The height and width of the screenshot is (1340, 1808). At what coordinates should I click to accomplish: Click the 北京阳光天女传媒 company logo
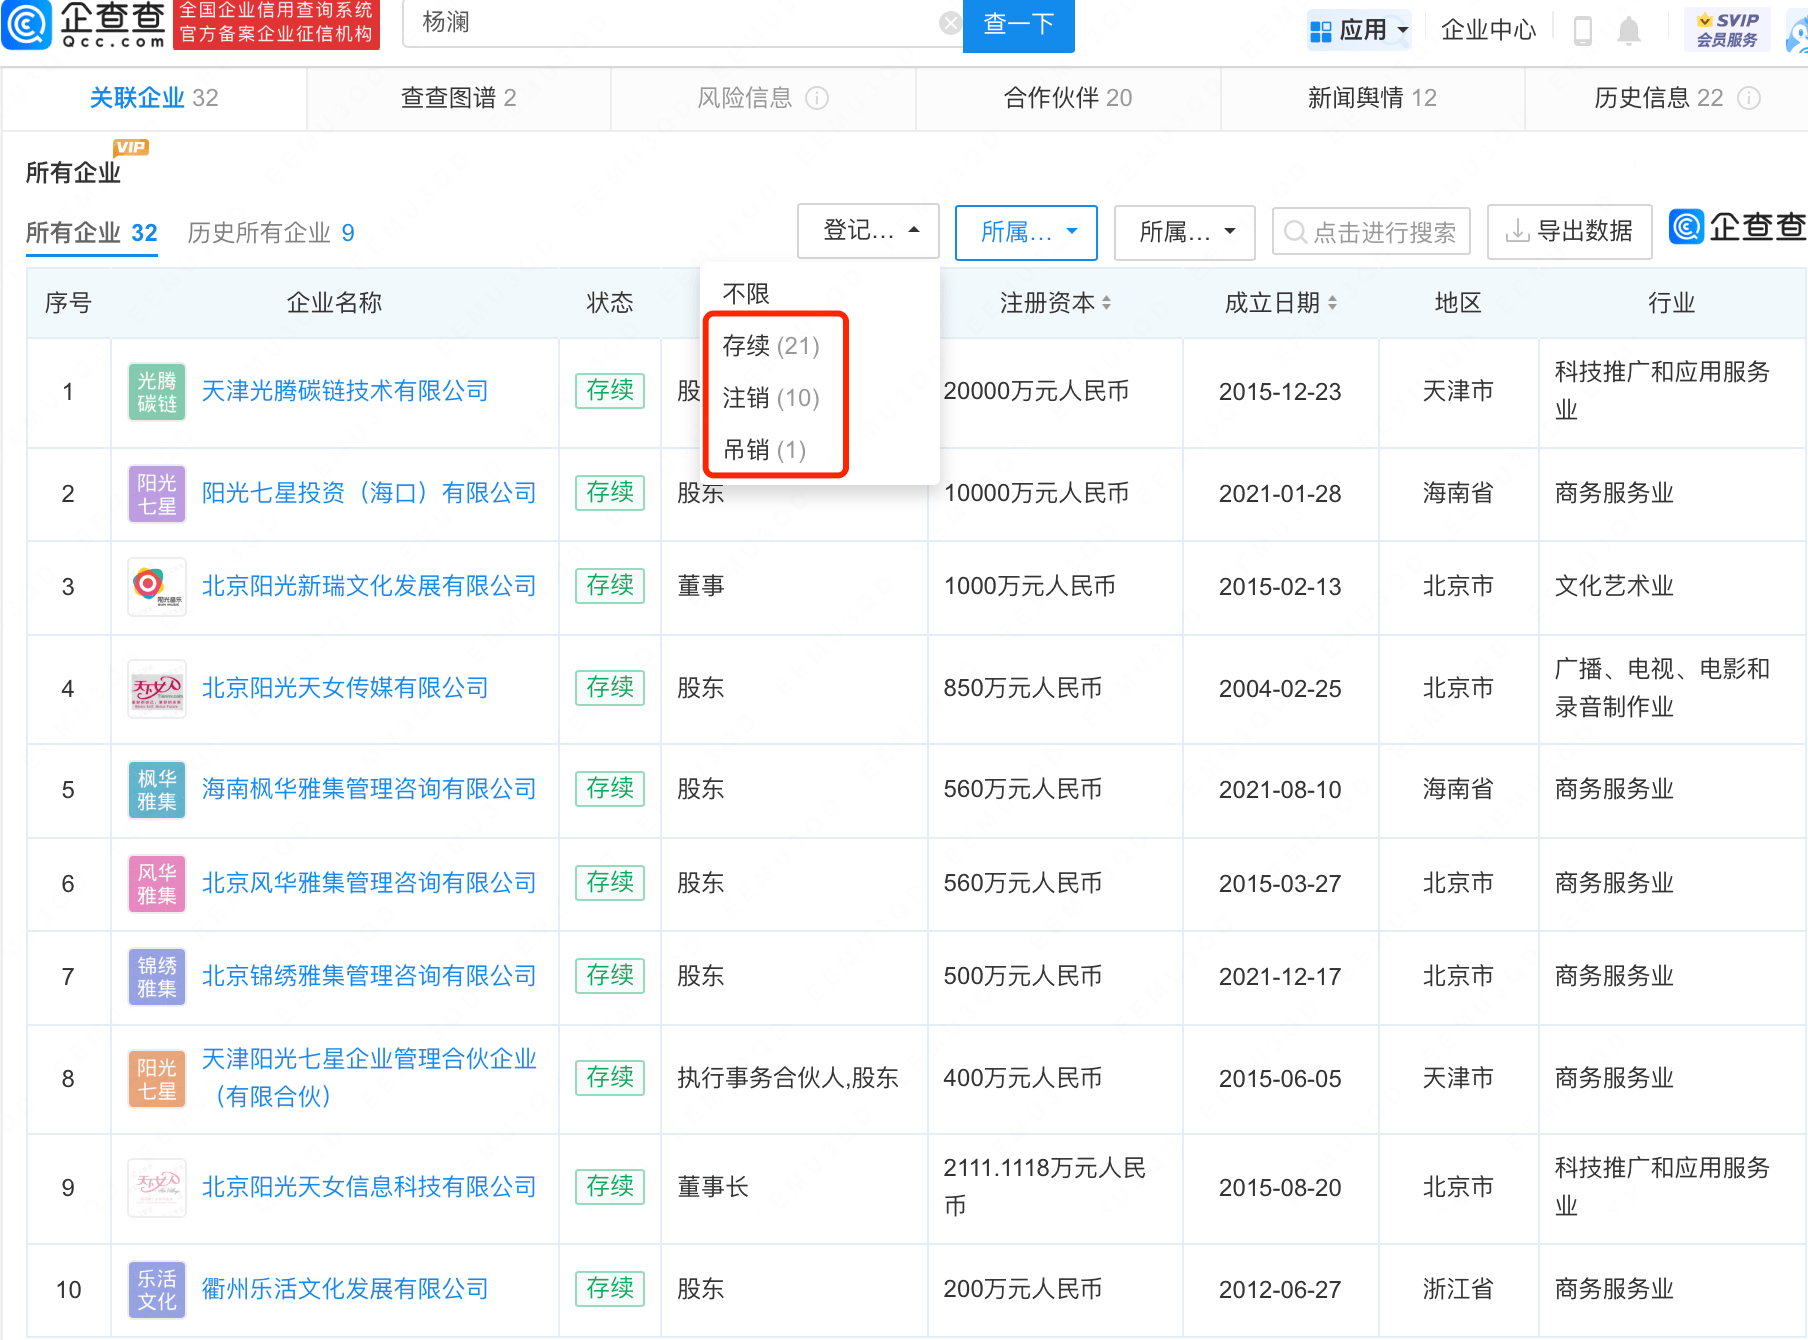pos(157,689)
